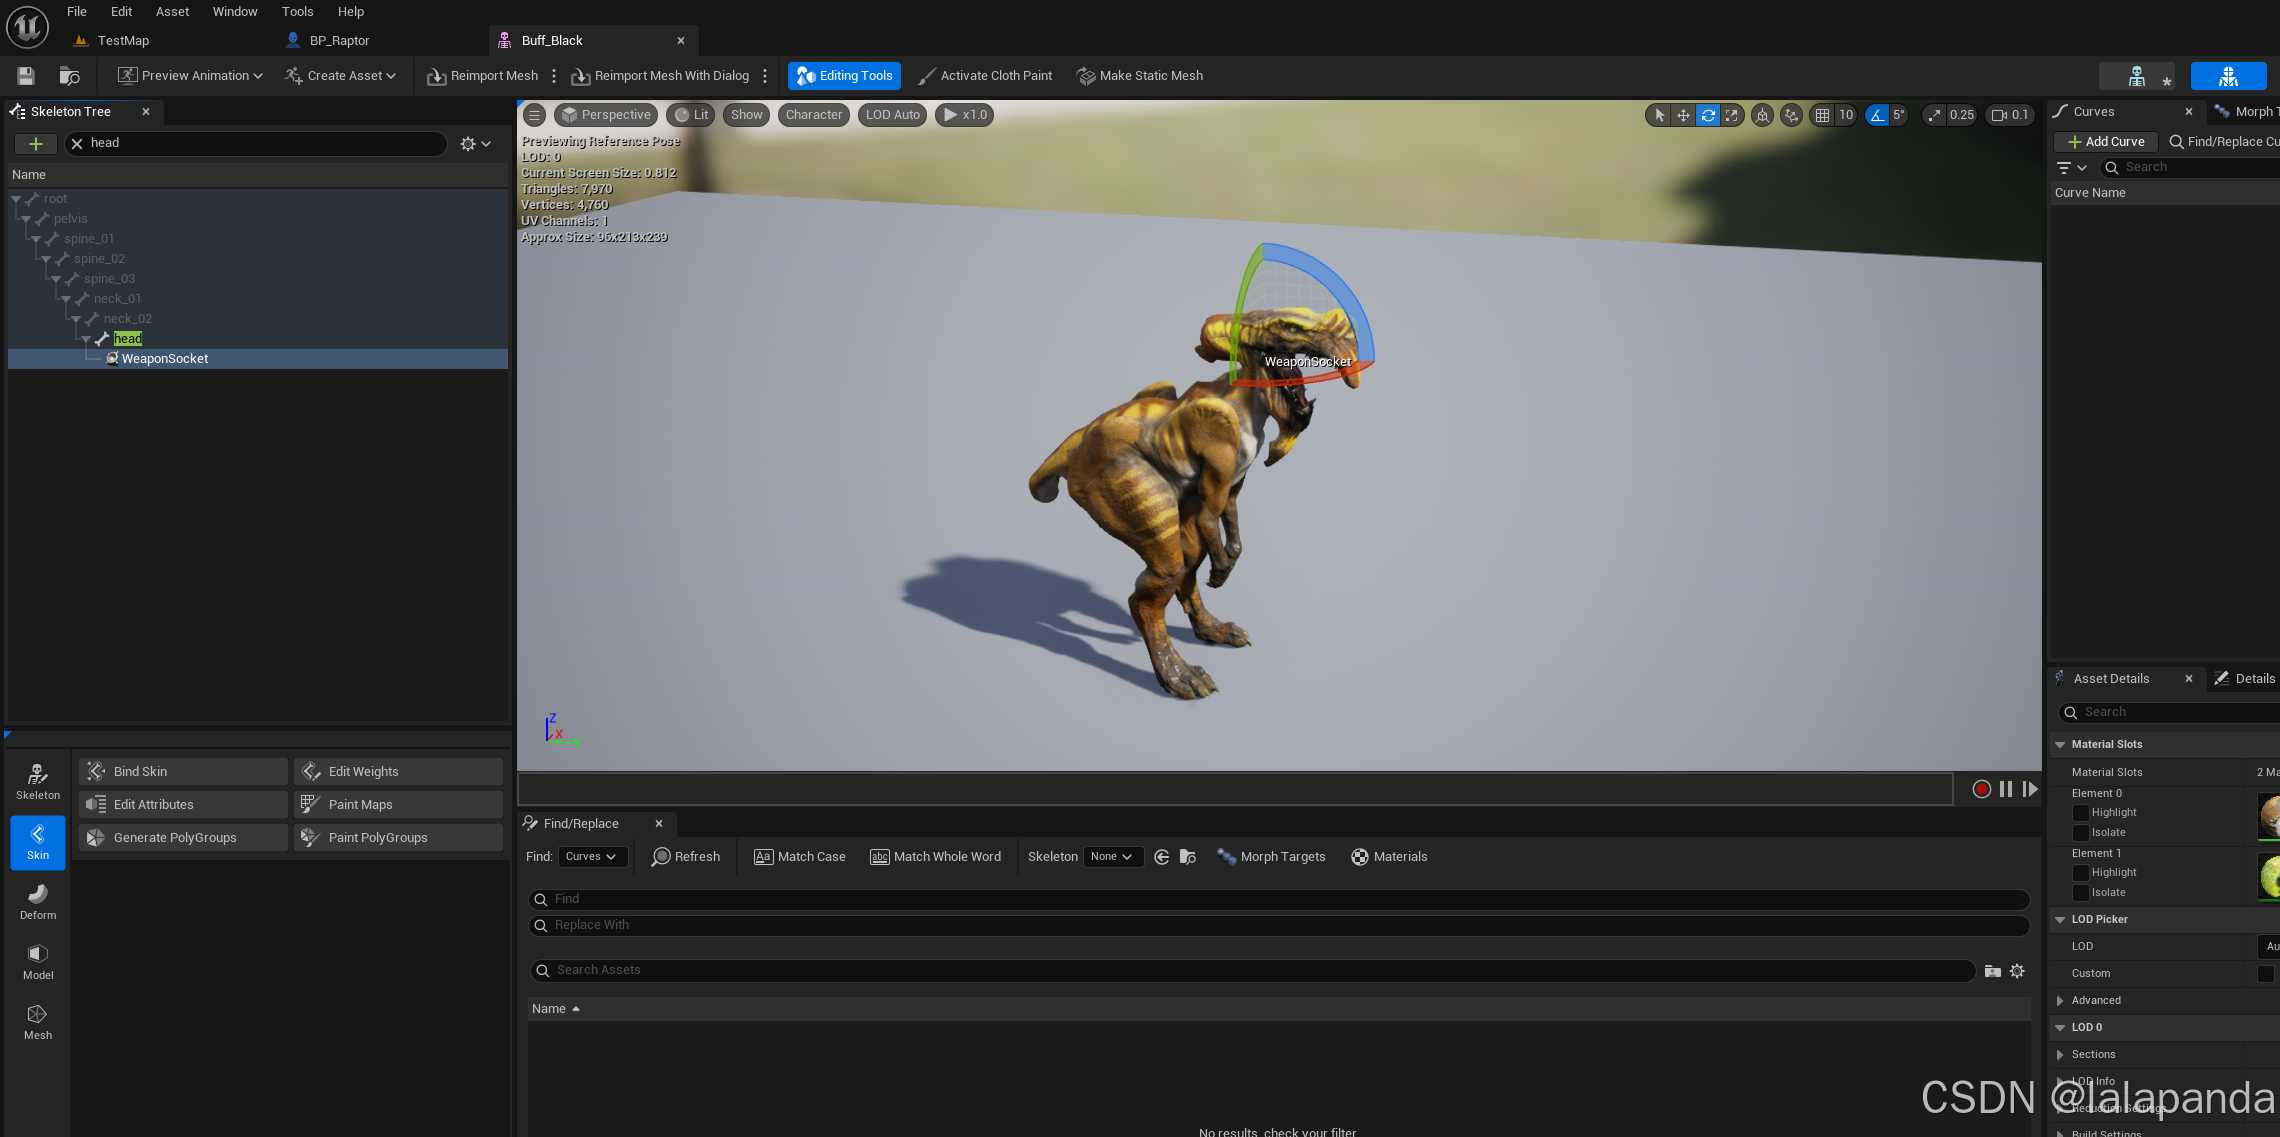2280x1137 pixels.
Task: Click the record animation button
Action: [x=1981, y=789]
